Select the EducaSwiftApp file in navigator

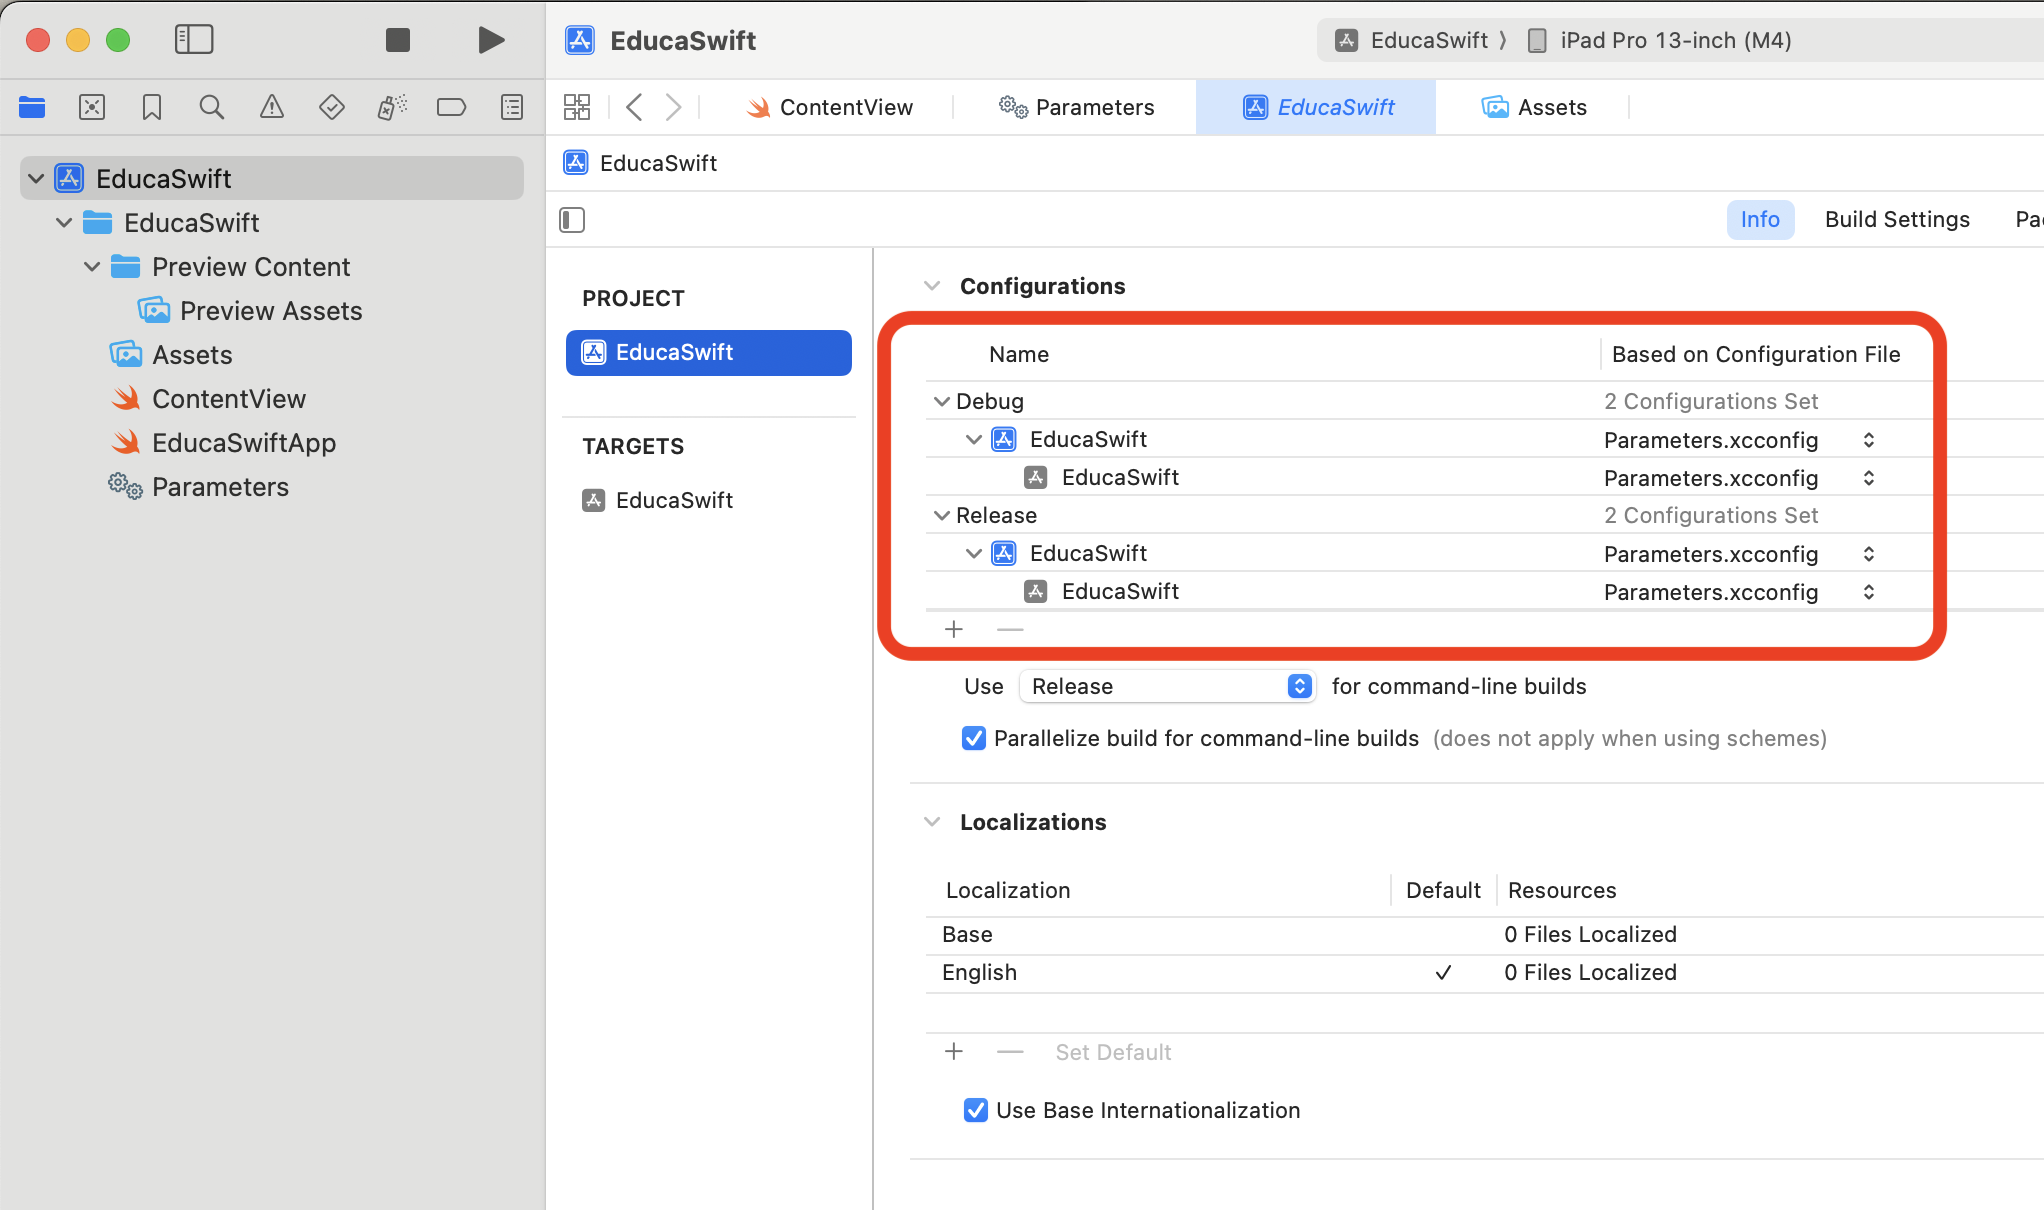click(x=243, y=443)
